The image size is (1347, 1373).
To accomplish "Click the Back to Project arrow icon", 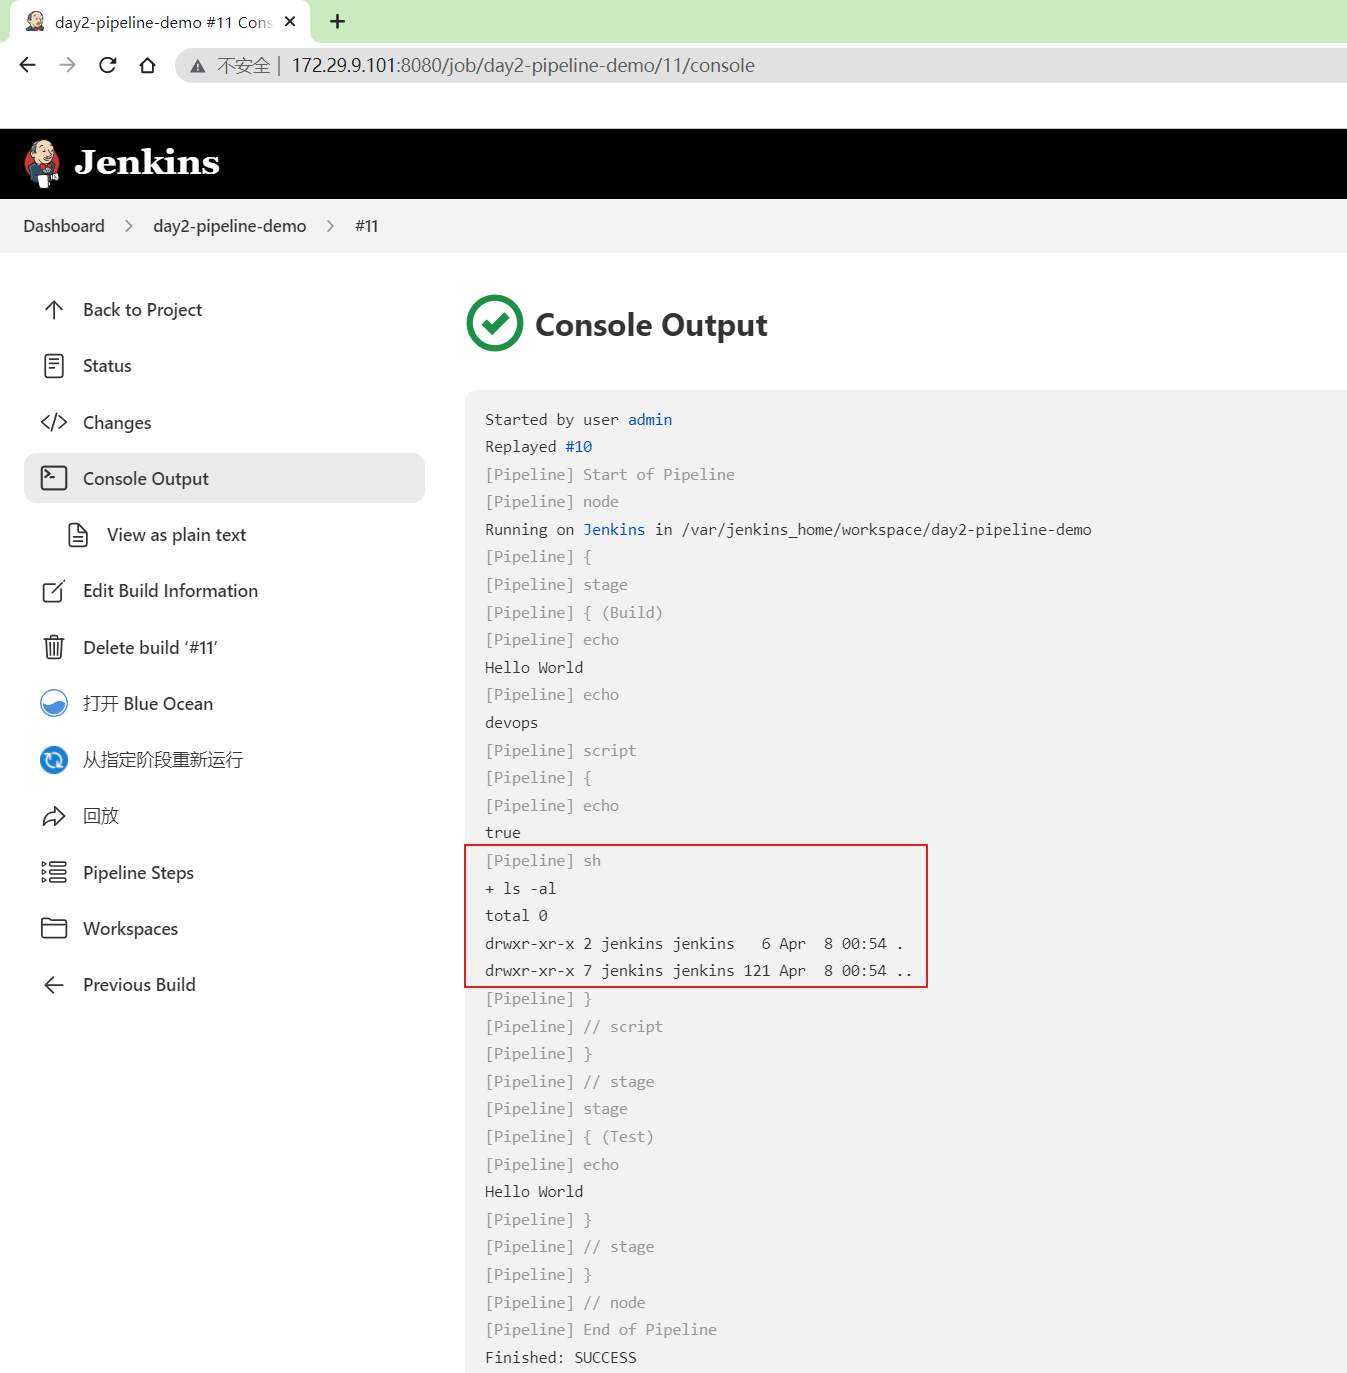I will coord(54,310).
